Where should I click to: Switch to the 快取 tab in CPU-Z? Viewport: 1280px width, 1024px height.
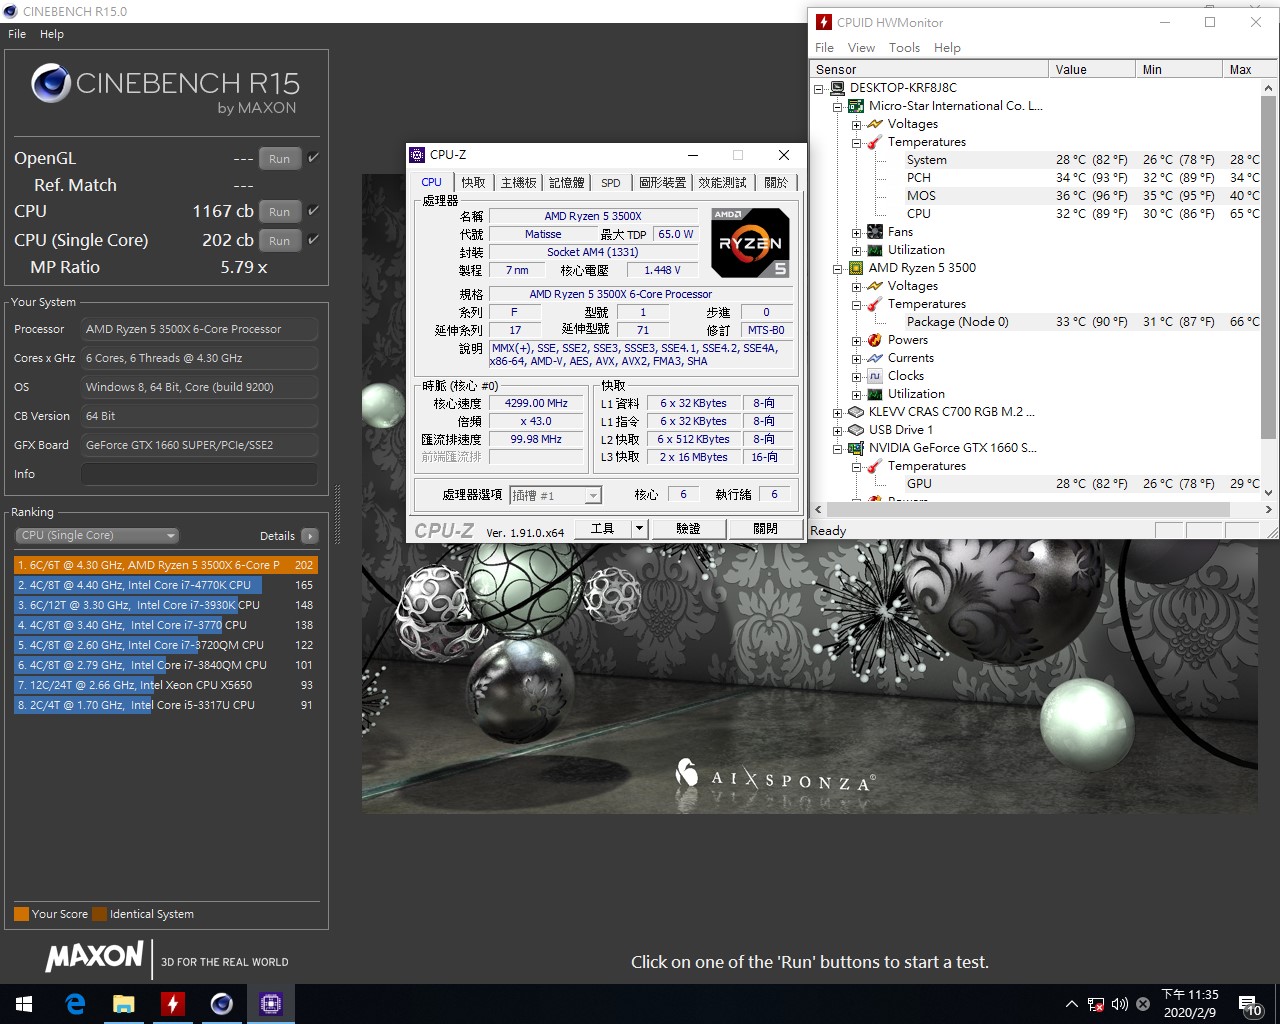click(474, 183)
